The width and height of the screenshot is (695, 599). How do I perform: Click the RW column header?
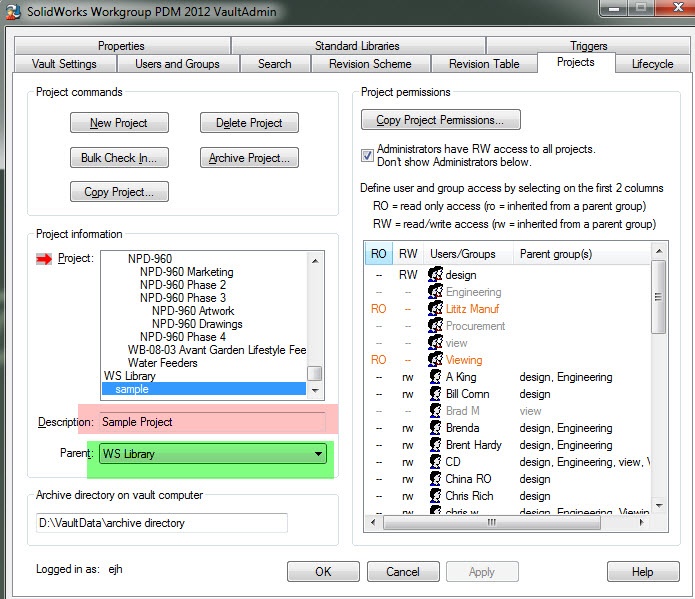(408, 254)
